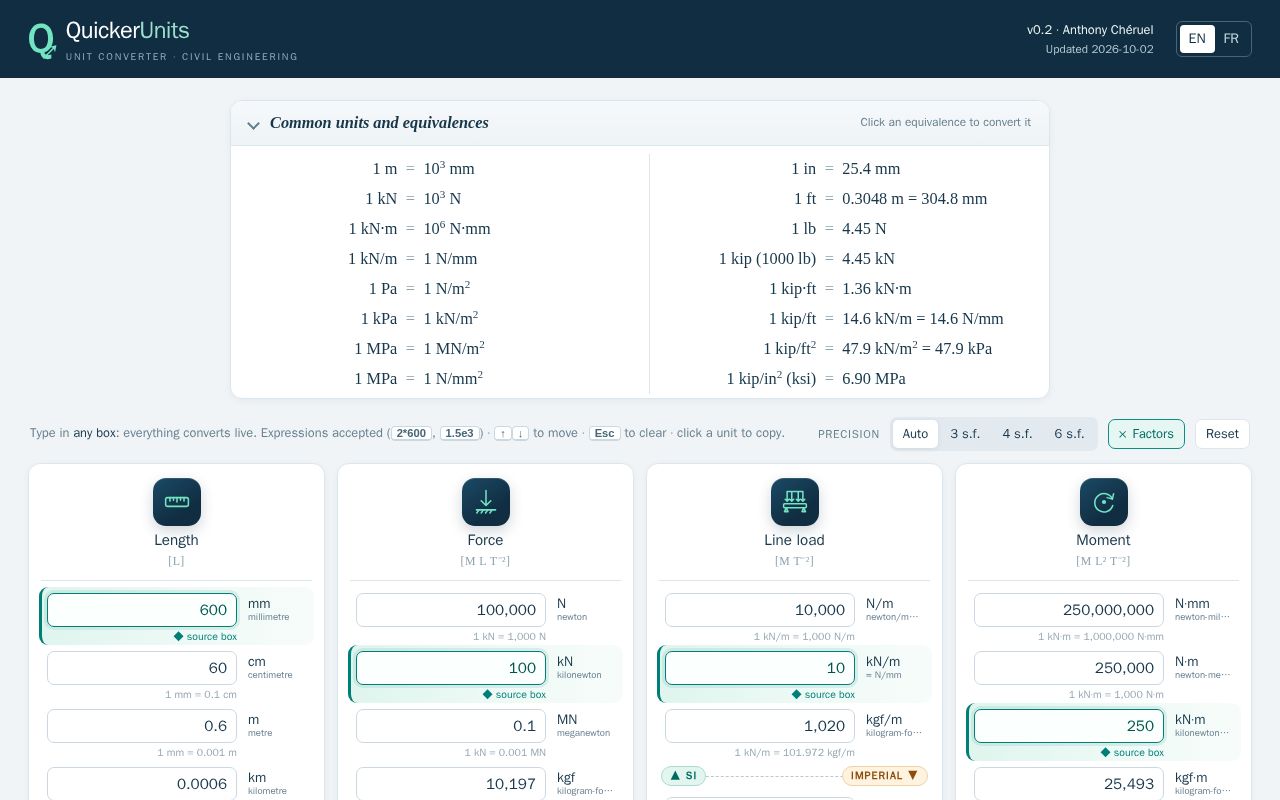1280x800 pixels.
Task: Copy the kN kilonewton unit label
Action: pos(580,668)
